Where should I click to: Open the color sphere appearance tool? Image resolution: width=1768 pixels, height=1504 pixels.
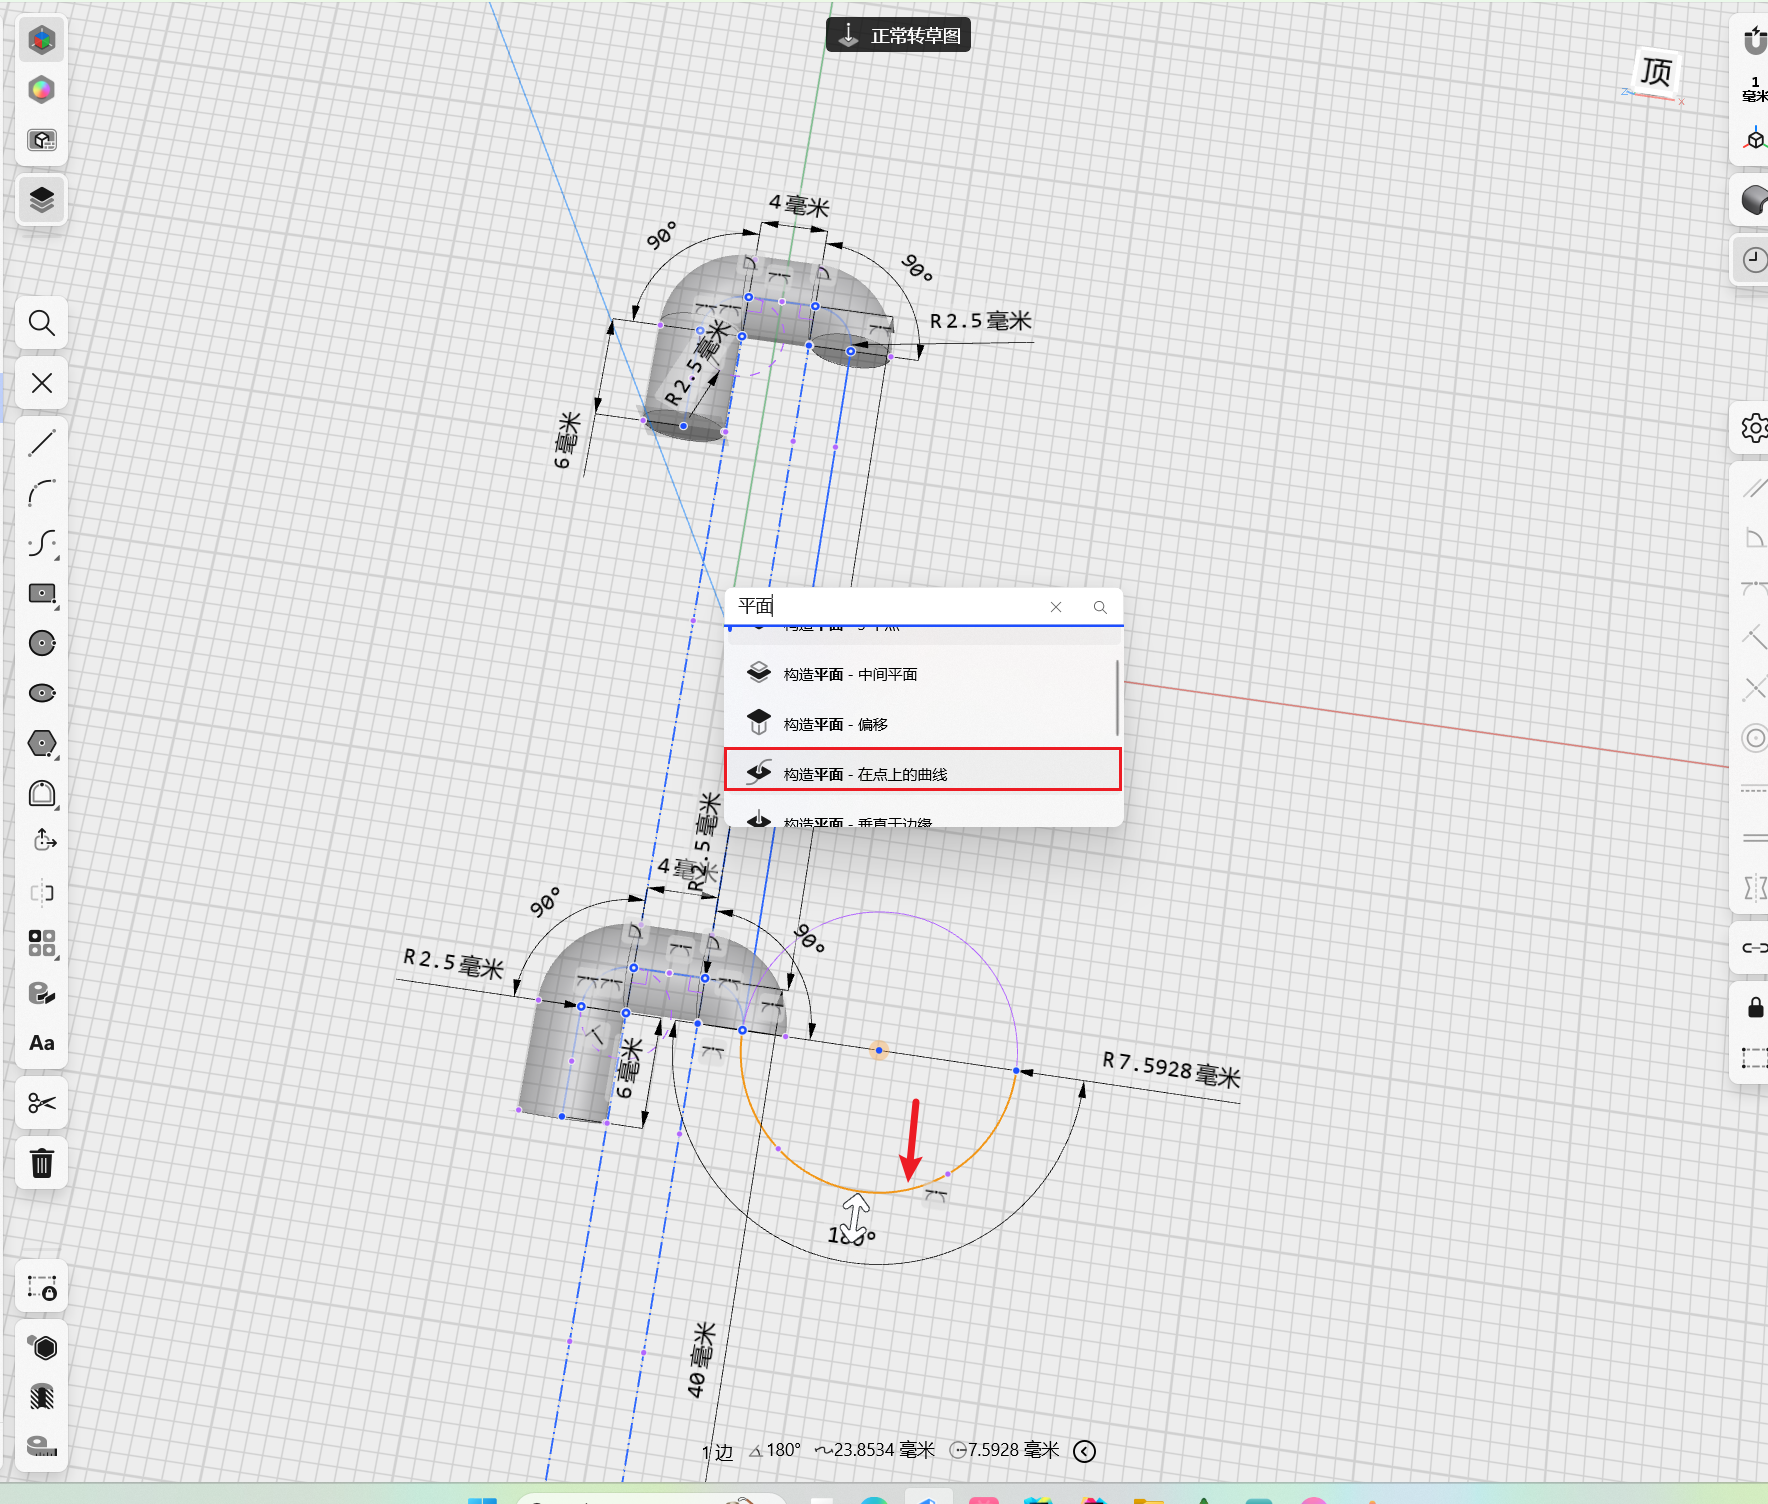tap(42, 90)
